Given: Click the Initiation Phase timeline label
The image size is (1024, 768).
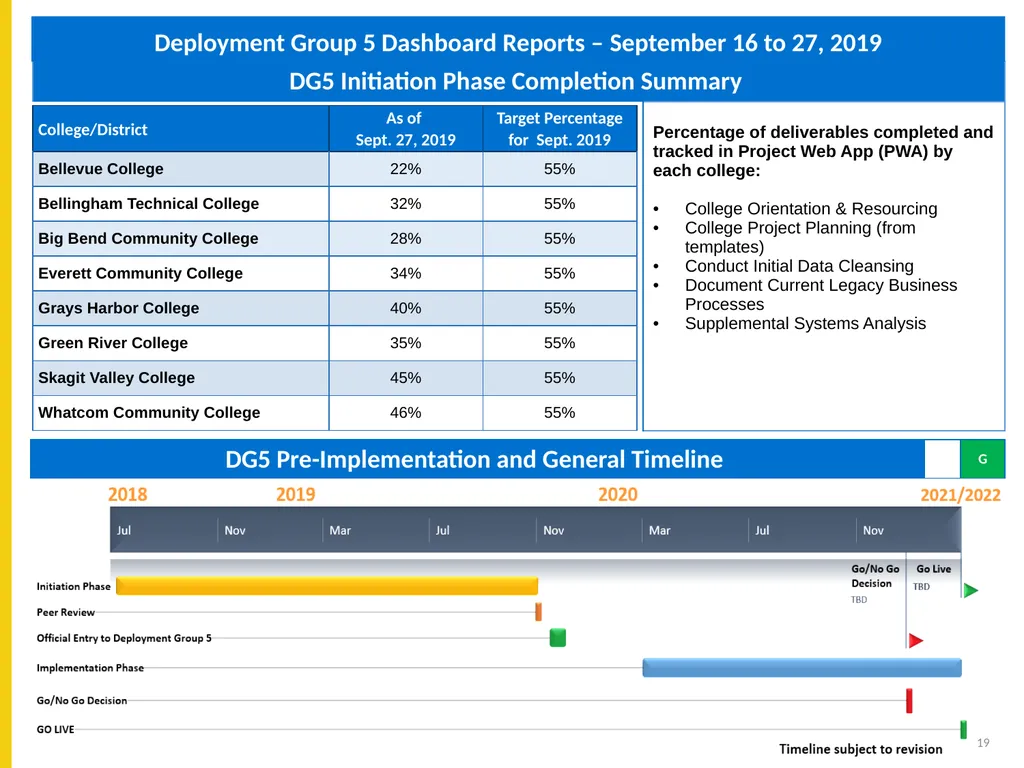Looking at the screenshot, I should coord(73,586).
